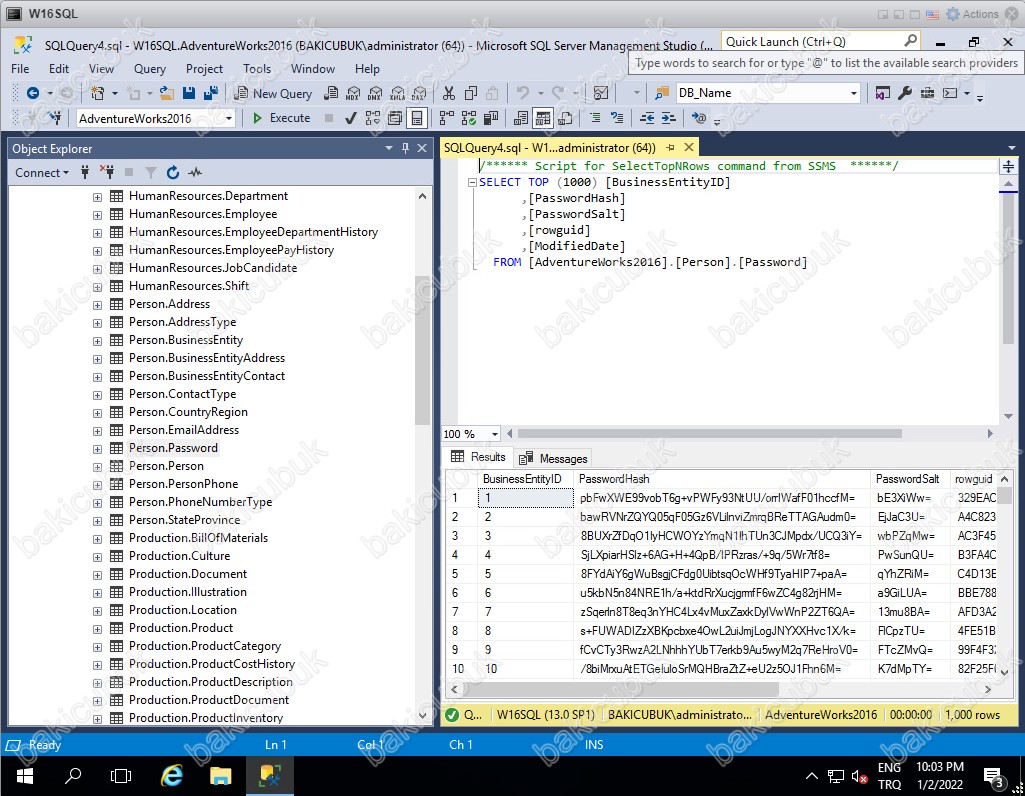Click the results grid horizontal scrollbar
The width and height of the screenshot is (1025, 796).
pos(620,689)
